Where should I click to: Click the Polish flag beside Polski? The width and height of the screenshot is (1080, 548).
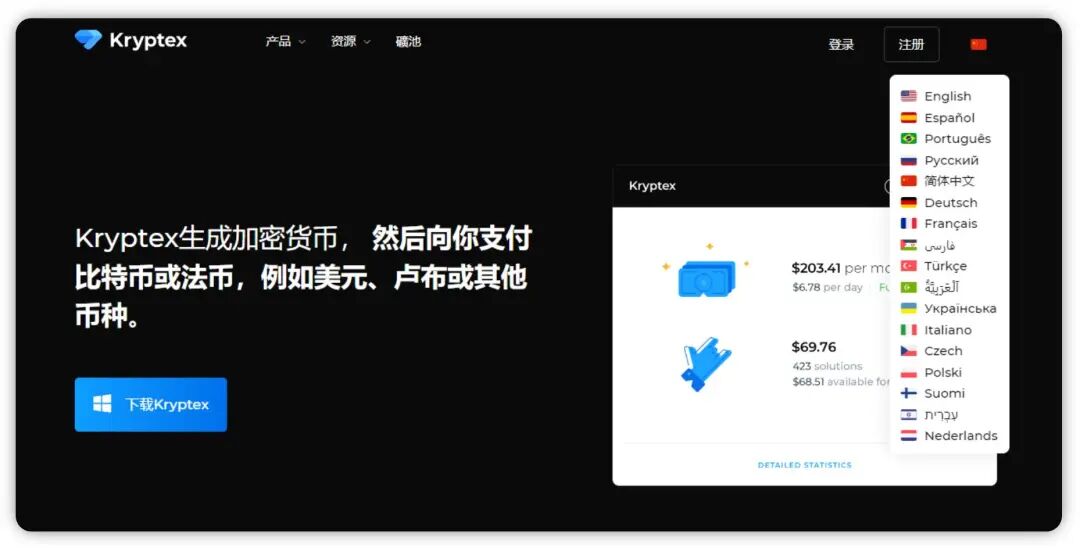click(908, 372)
